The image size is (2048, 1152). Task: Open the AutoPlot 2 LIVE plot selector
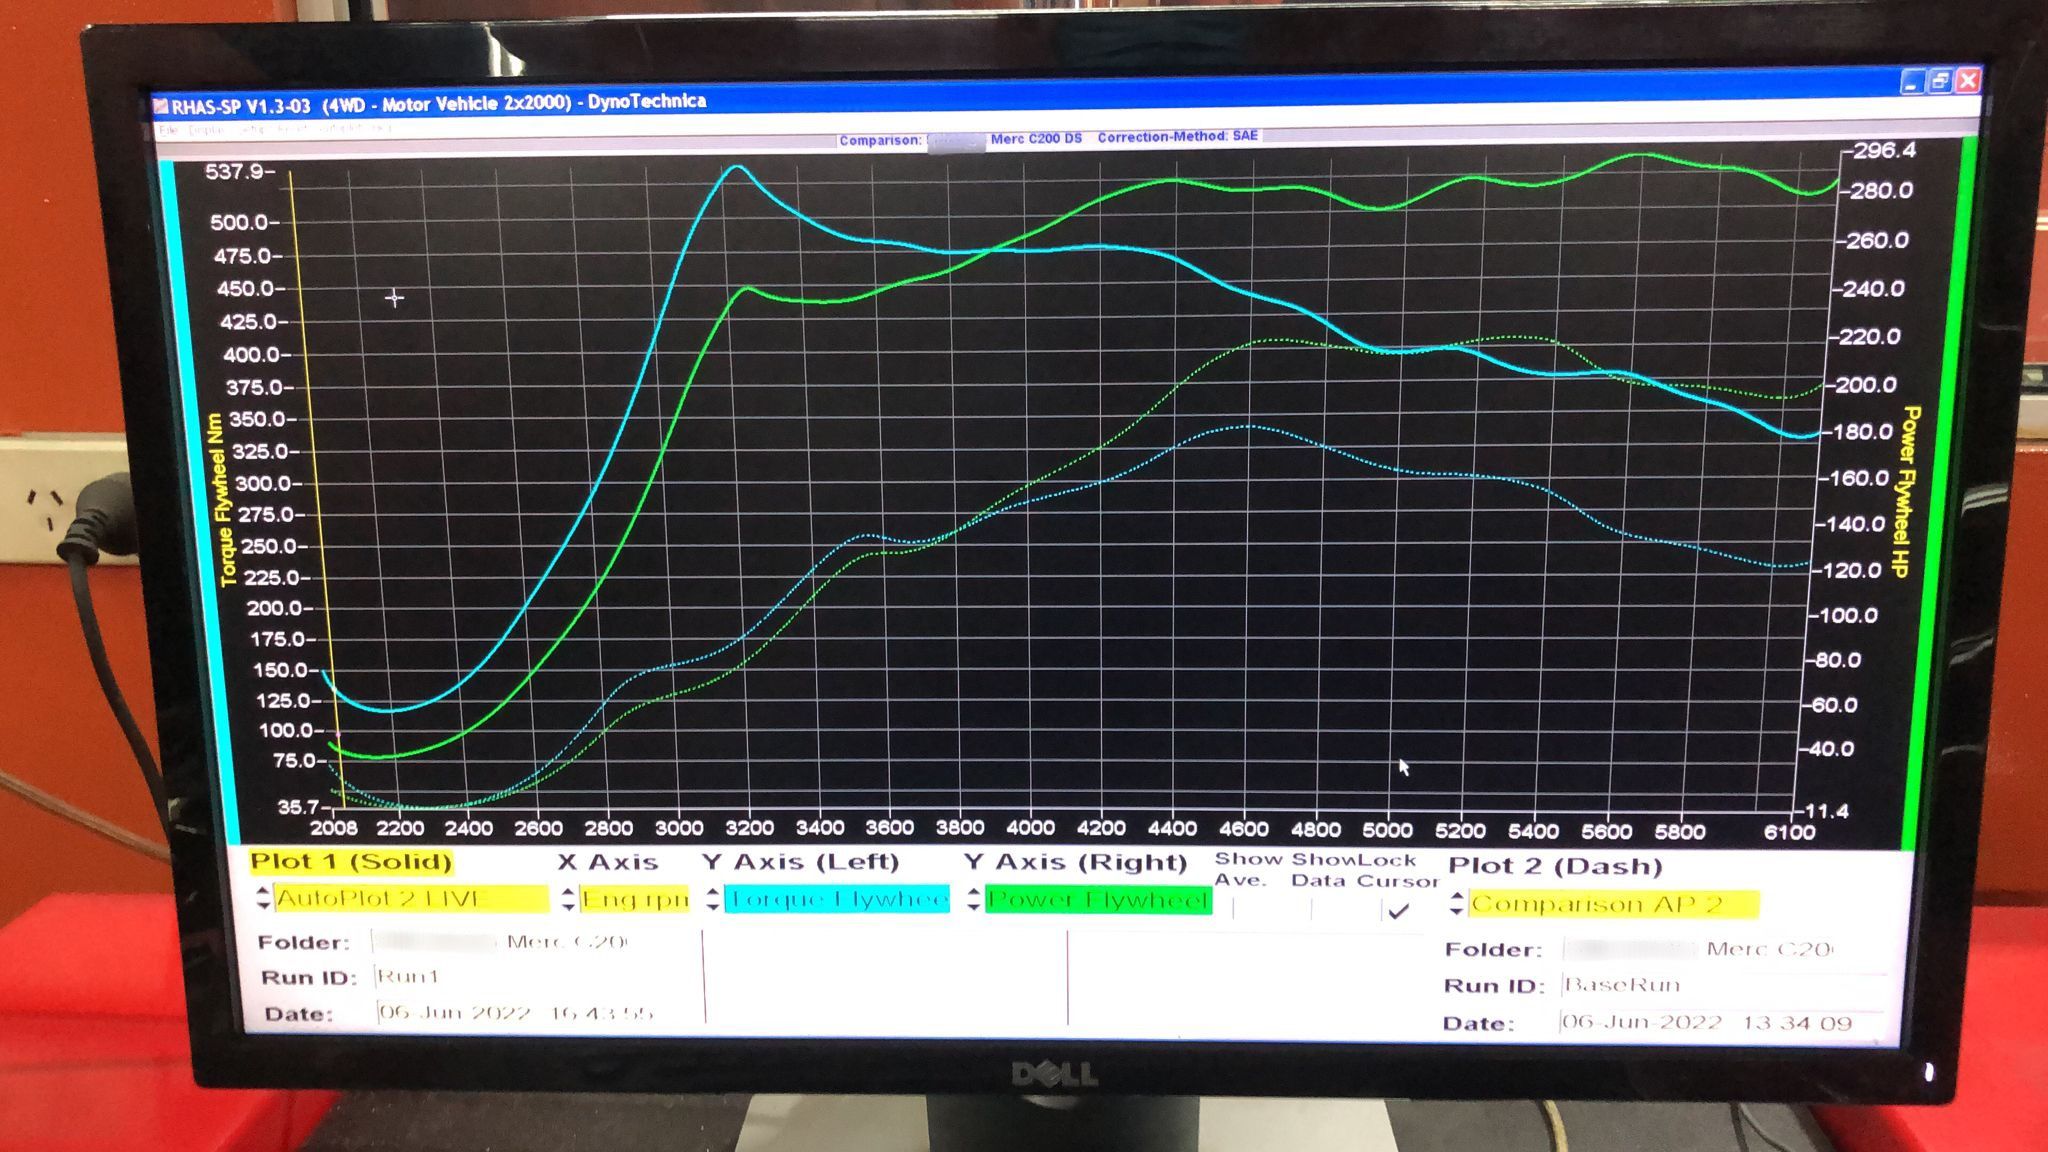tap(410, 898)
